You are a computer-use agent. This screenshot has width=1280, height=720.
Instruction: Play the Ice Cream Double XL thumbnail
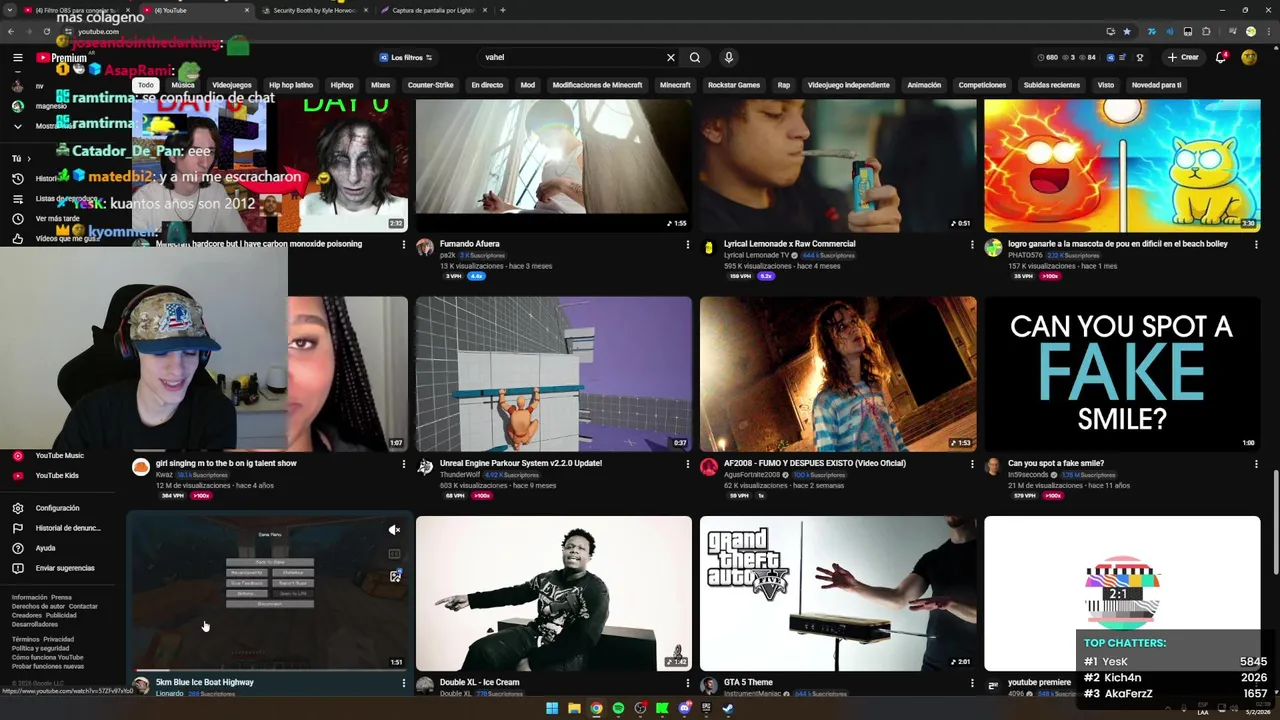[554, 593]
